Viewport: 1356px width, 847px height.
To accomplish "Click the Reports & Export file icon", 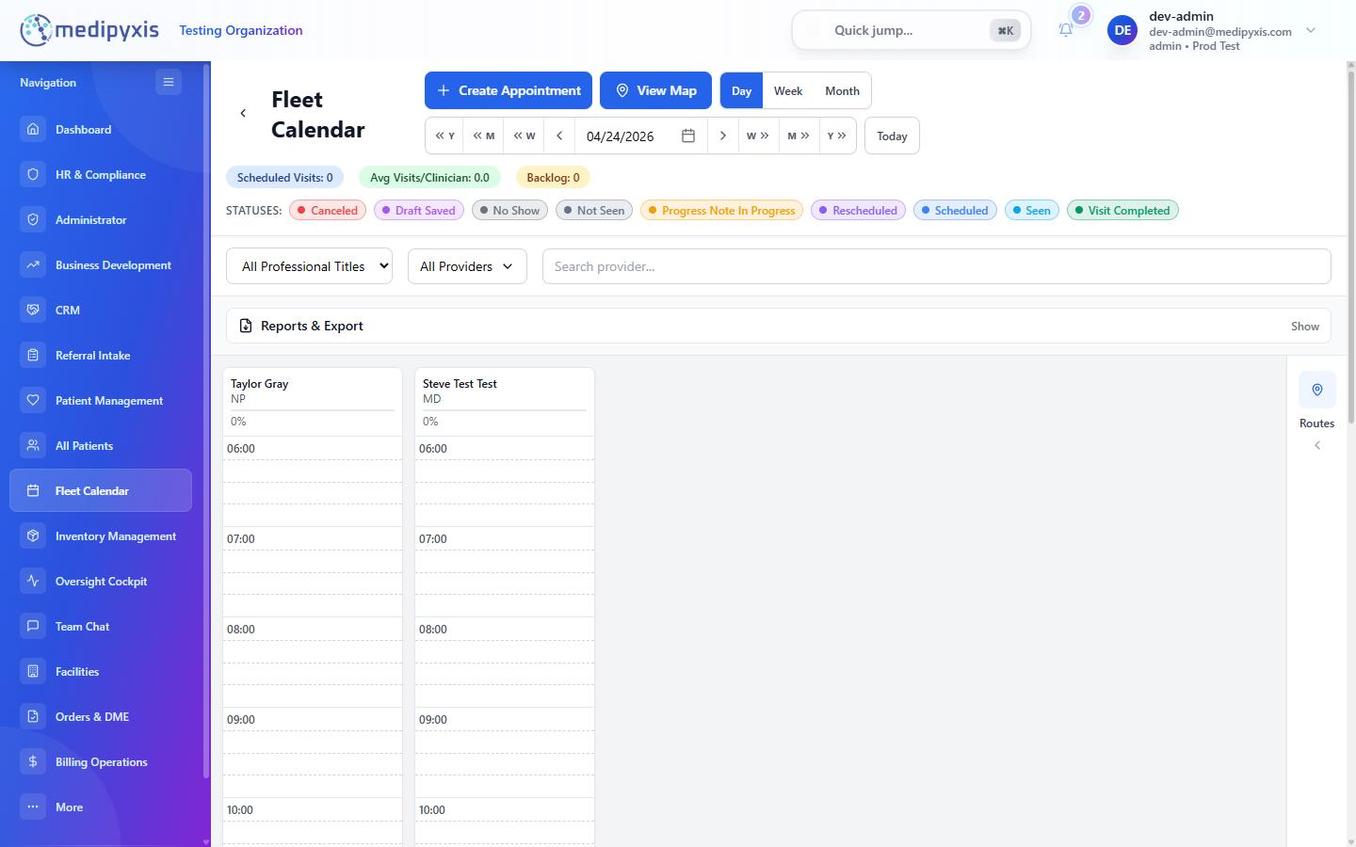I will click(x=246, y=326).
